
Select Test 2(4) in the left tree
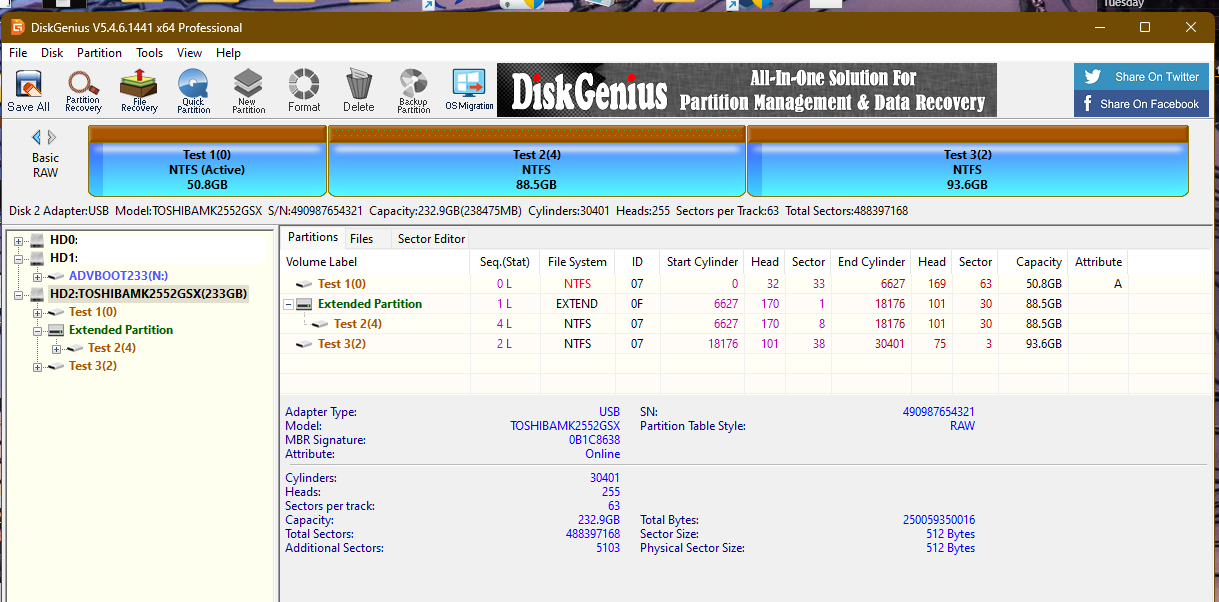112,348
